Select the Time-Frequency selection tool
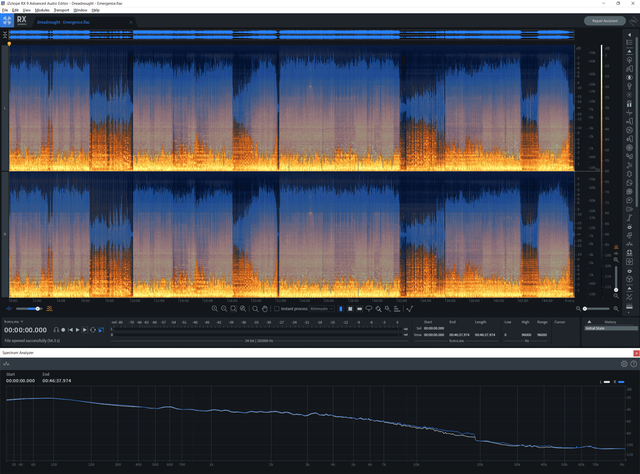The width and height of the screenshot is (640, 474). point(350,309)
